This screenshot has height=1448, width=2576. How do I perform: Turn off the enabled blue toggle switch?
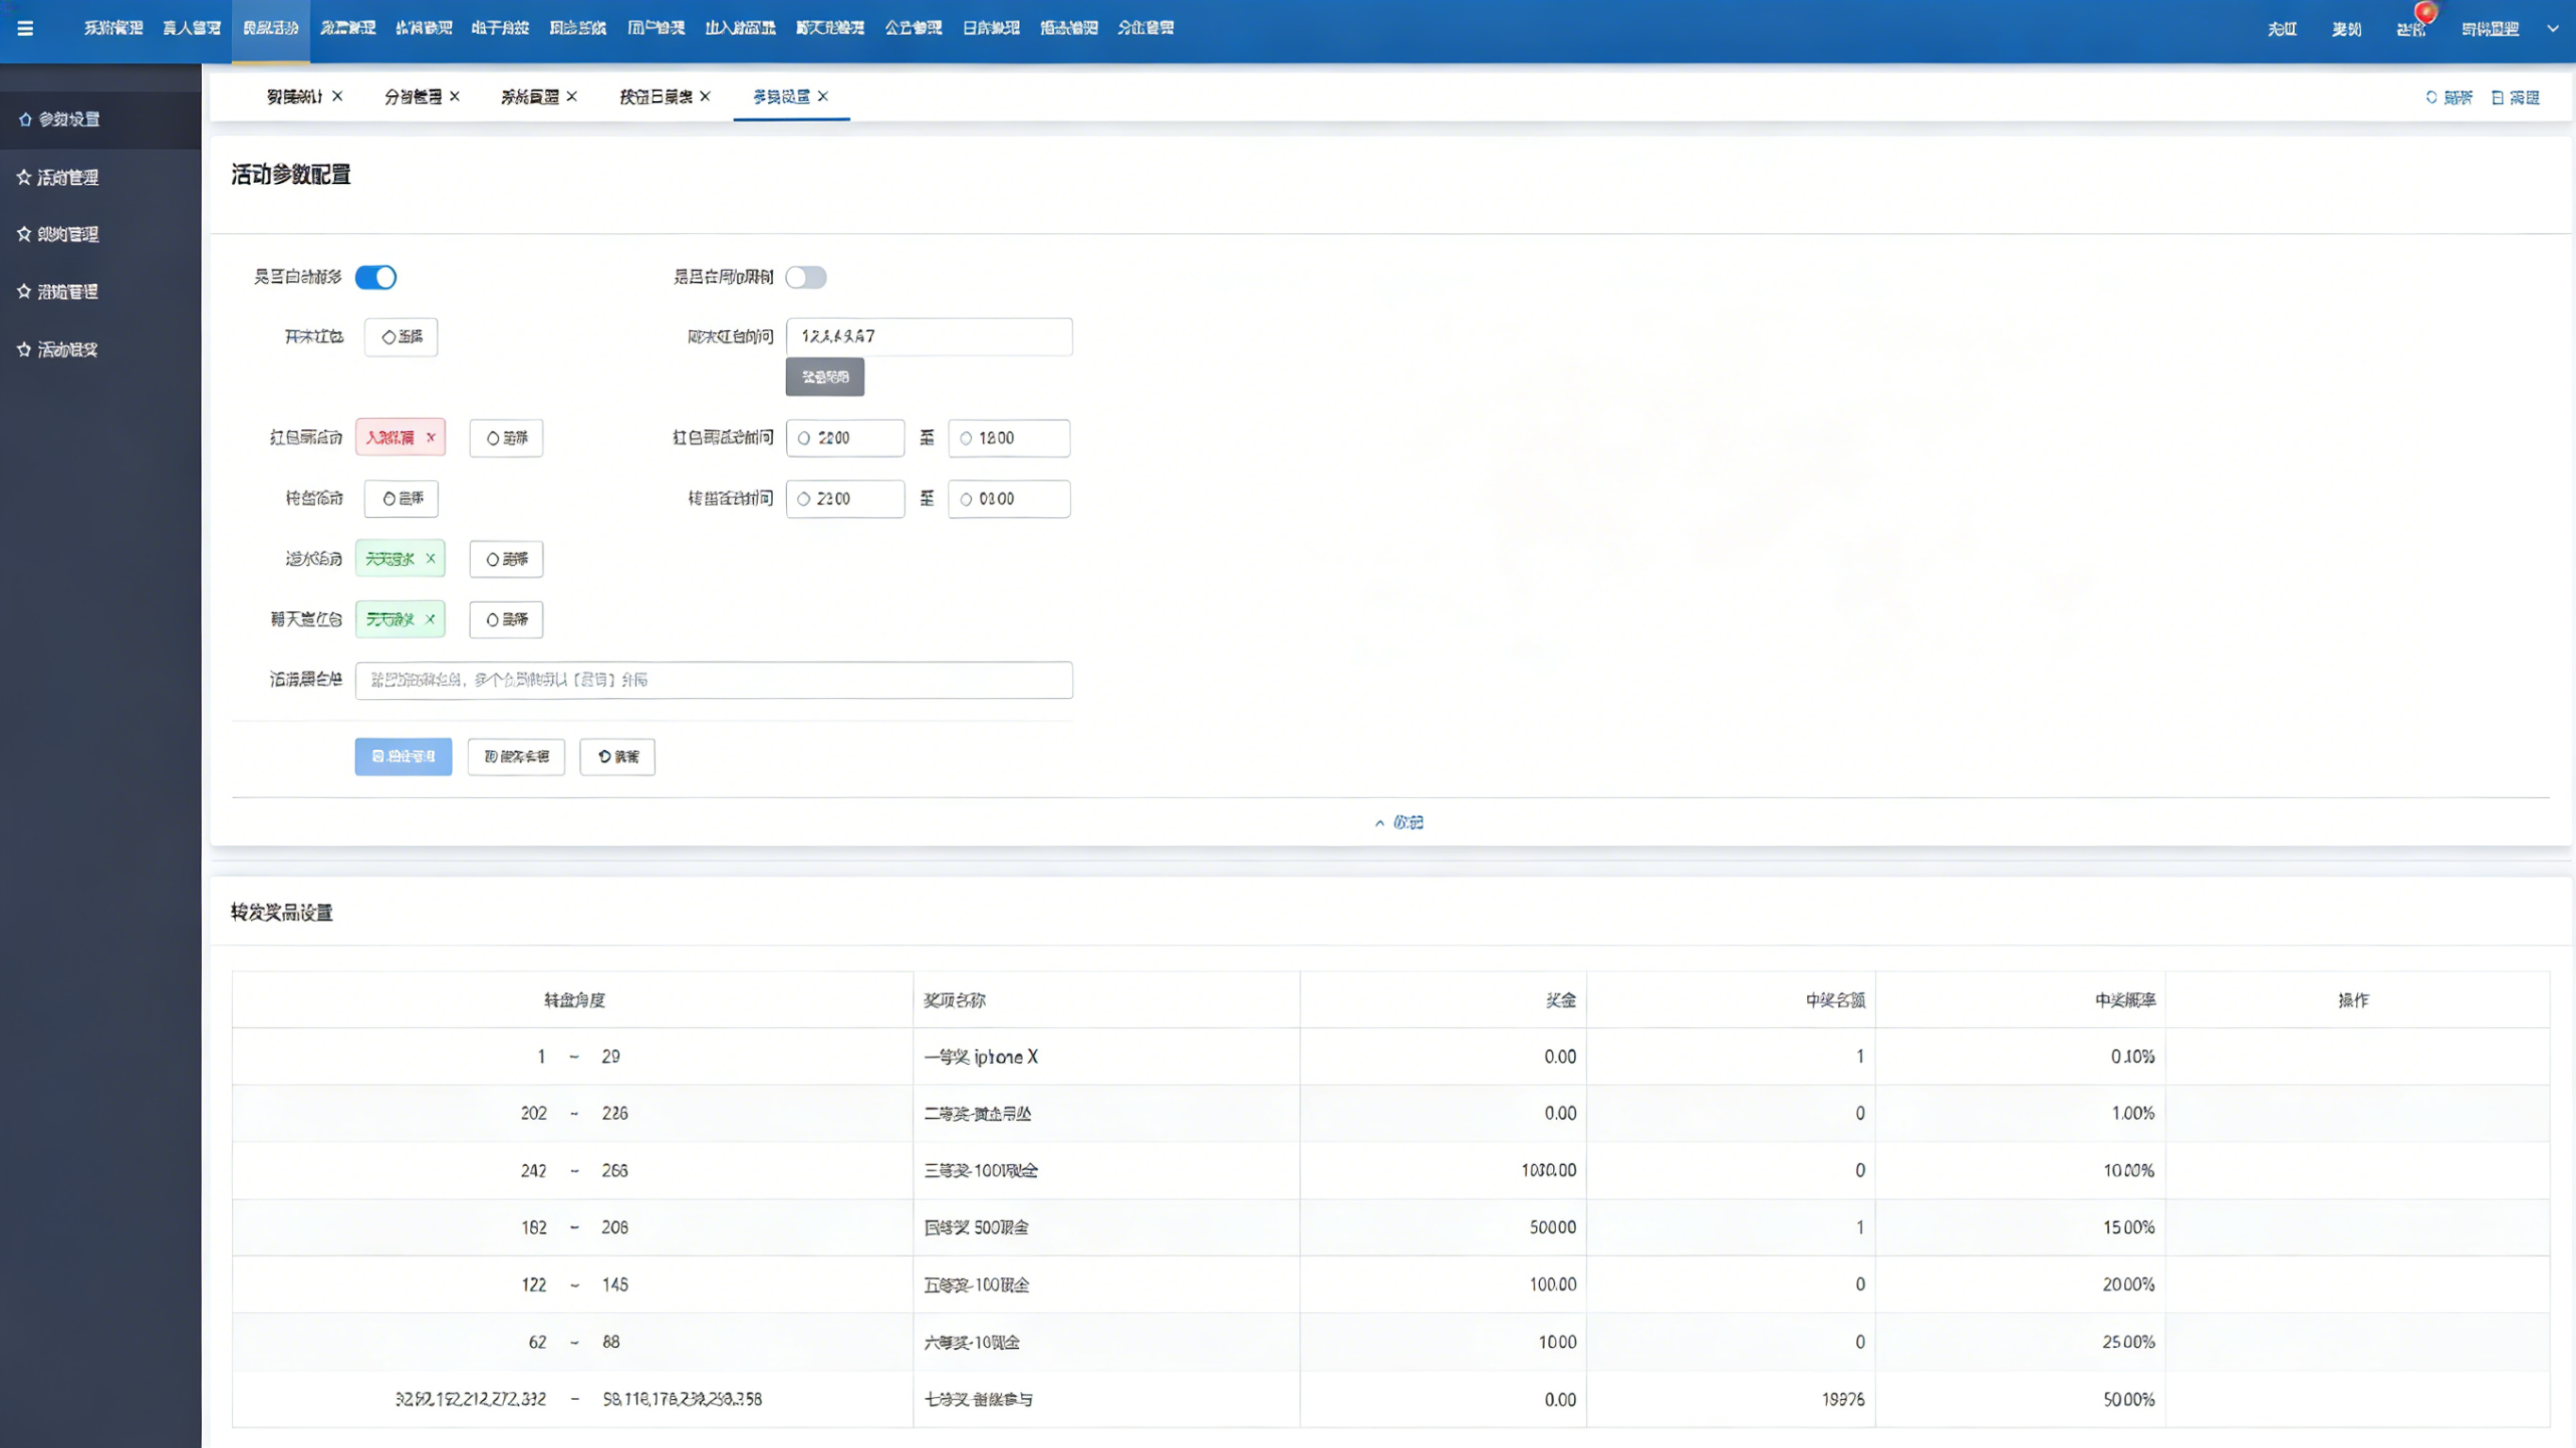tap(376, 277)
